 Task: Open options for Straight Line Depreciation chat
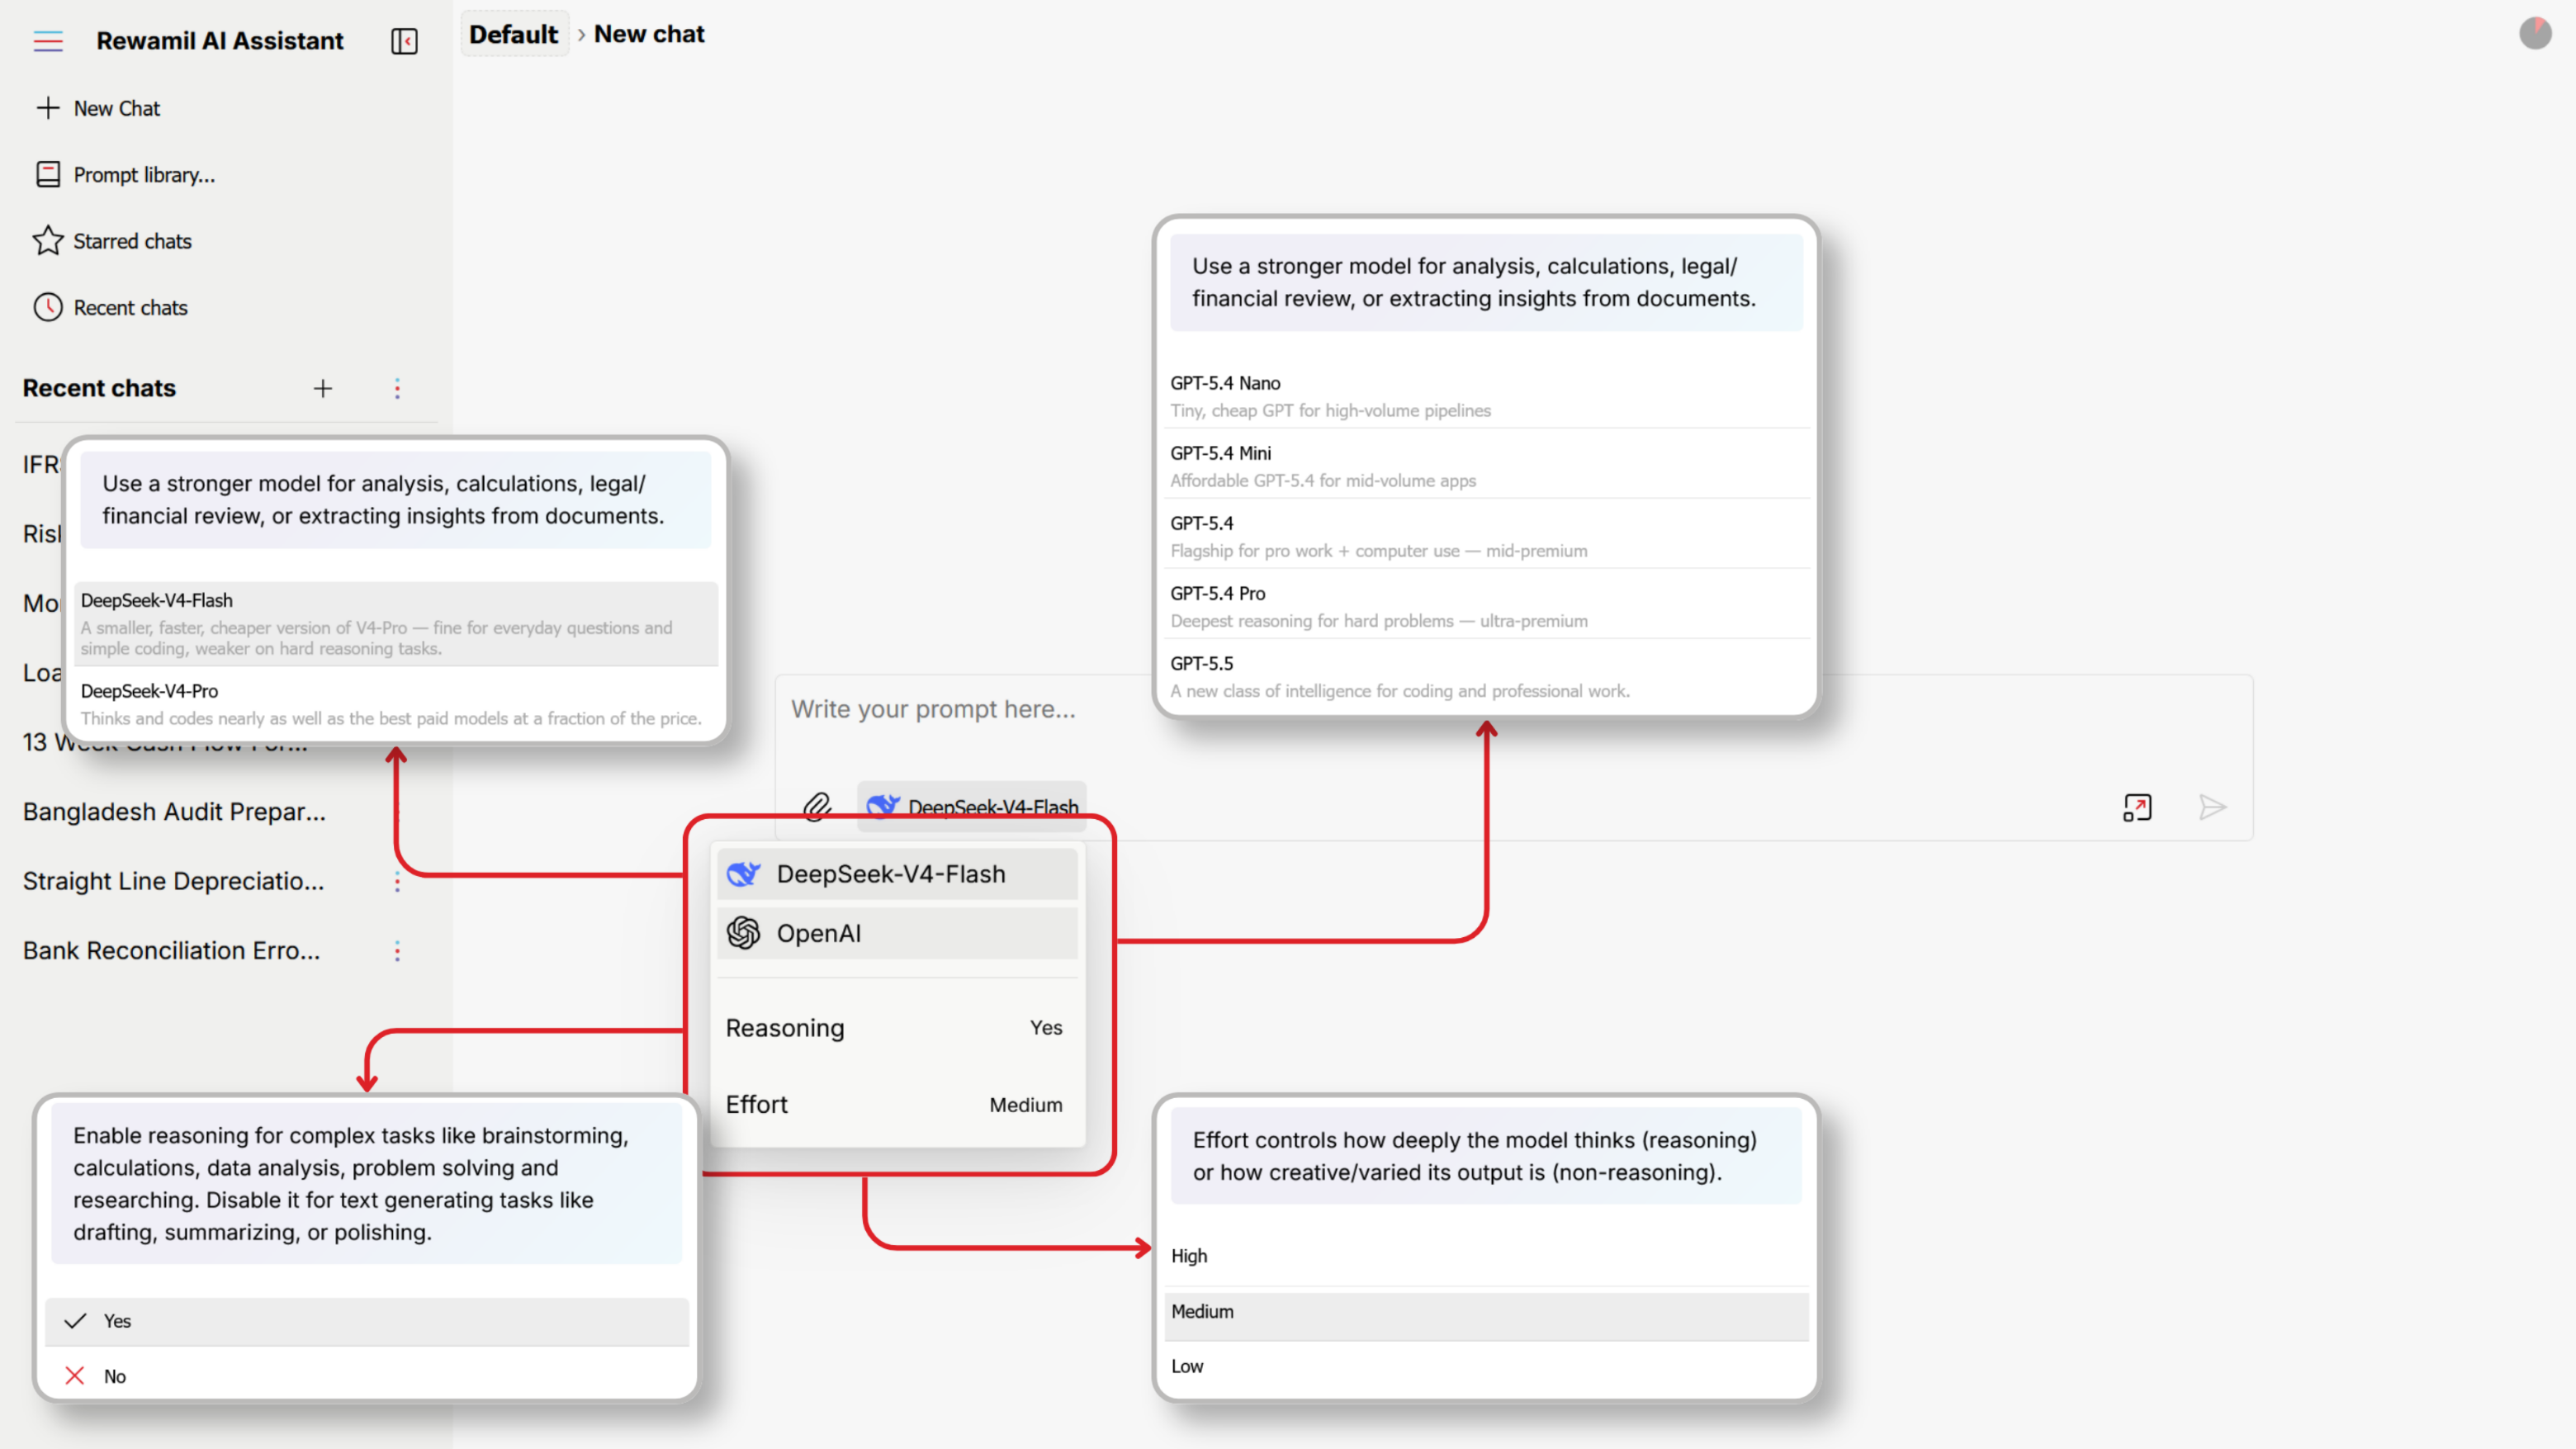(x=397, y=881)
